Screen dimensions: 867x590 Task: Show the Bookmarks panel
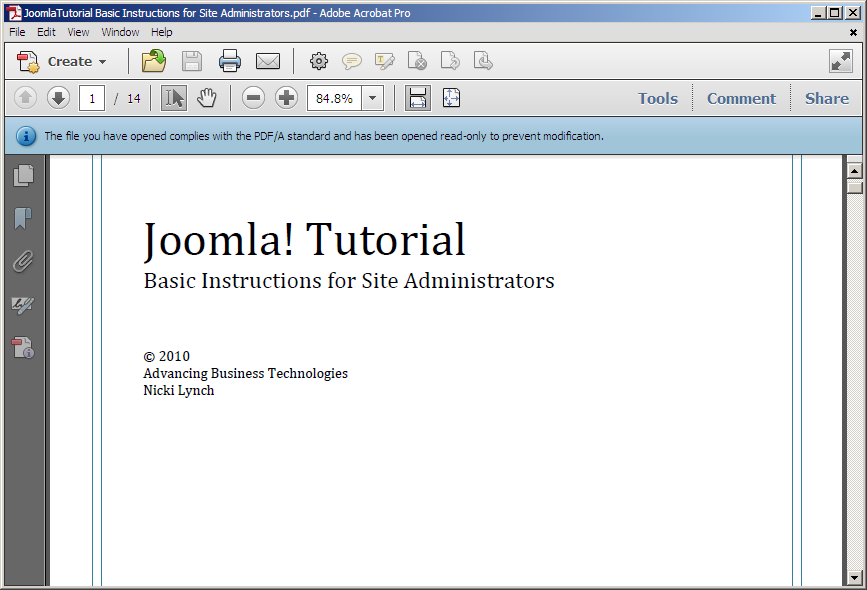pos(23,218)
